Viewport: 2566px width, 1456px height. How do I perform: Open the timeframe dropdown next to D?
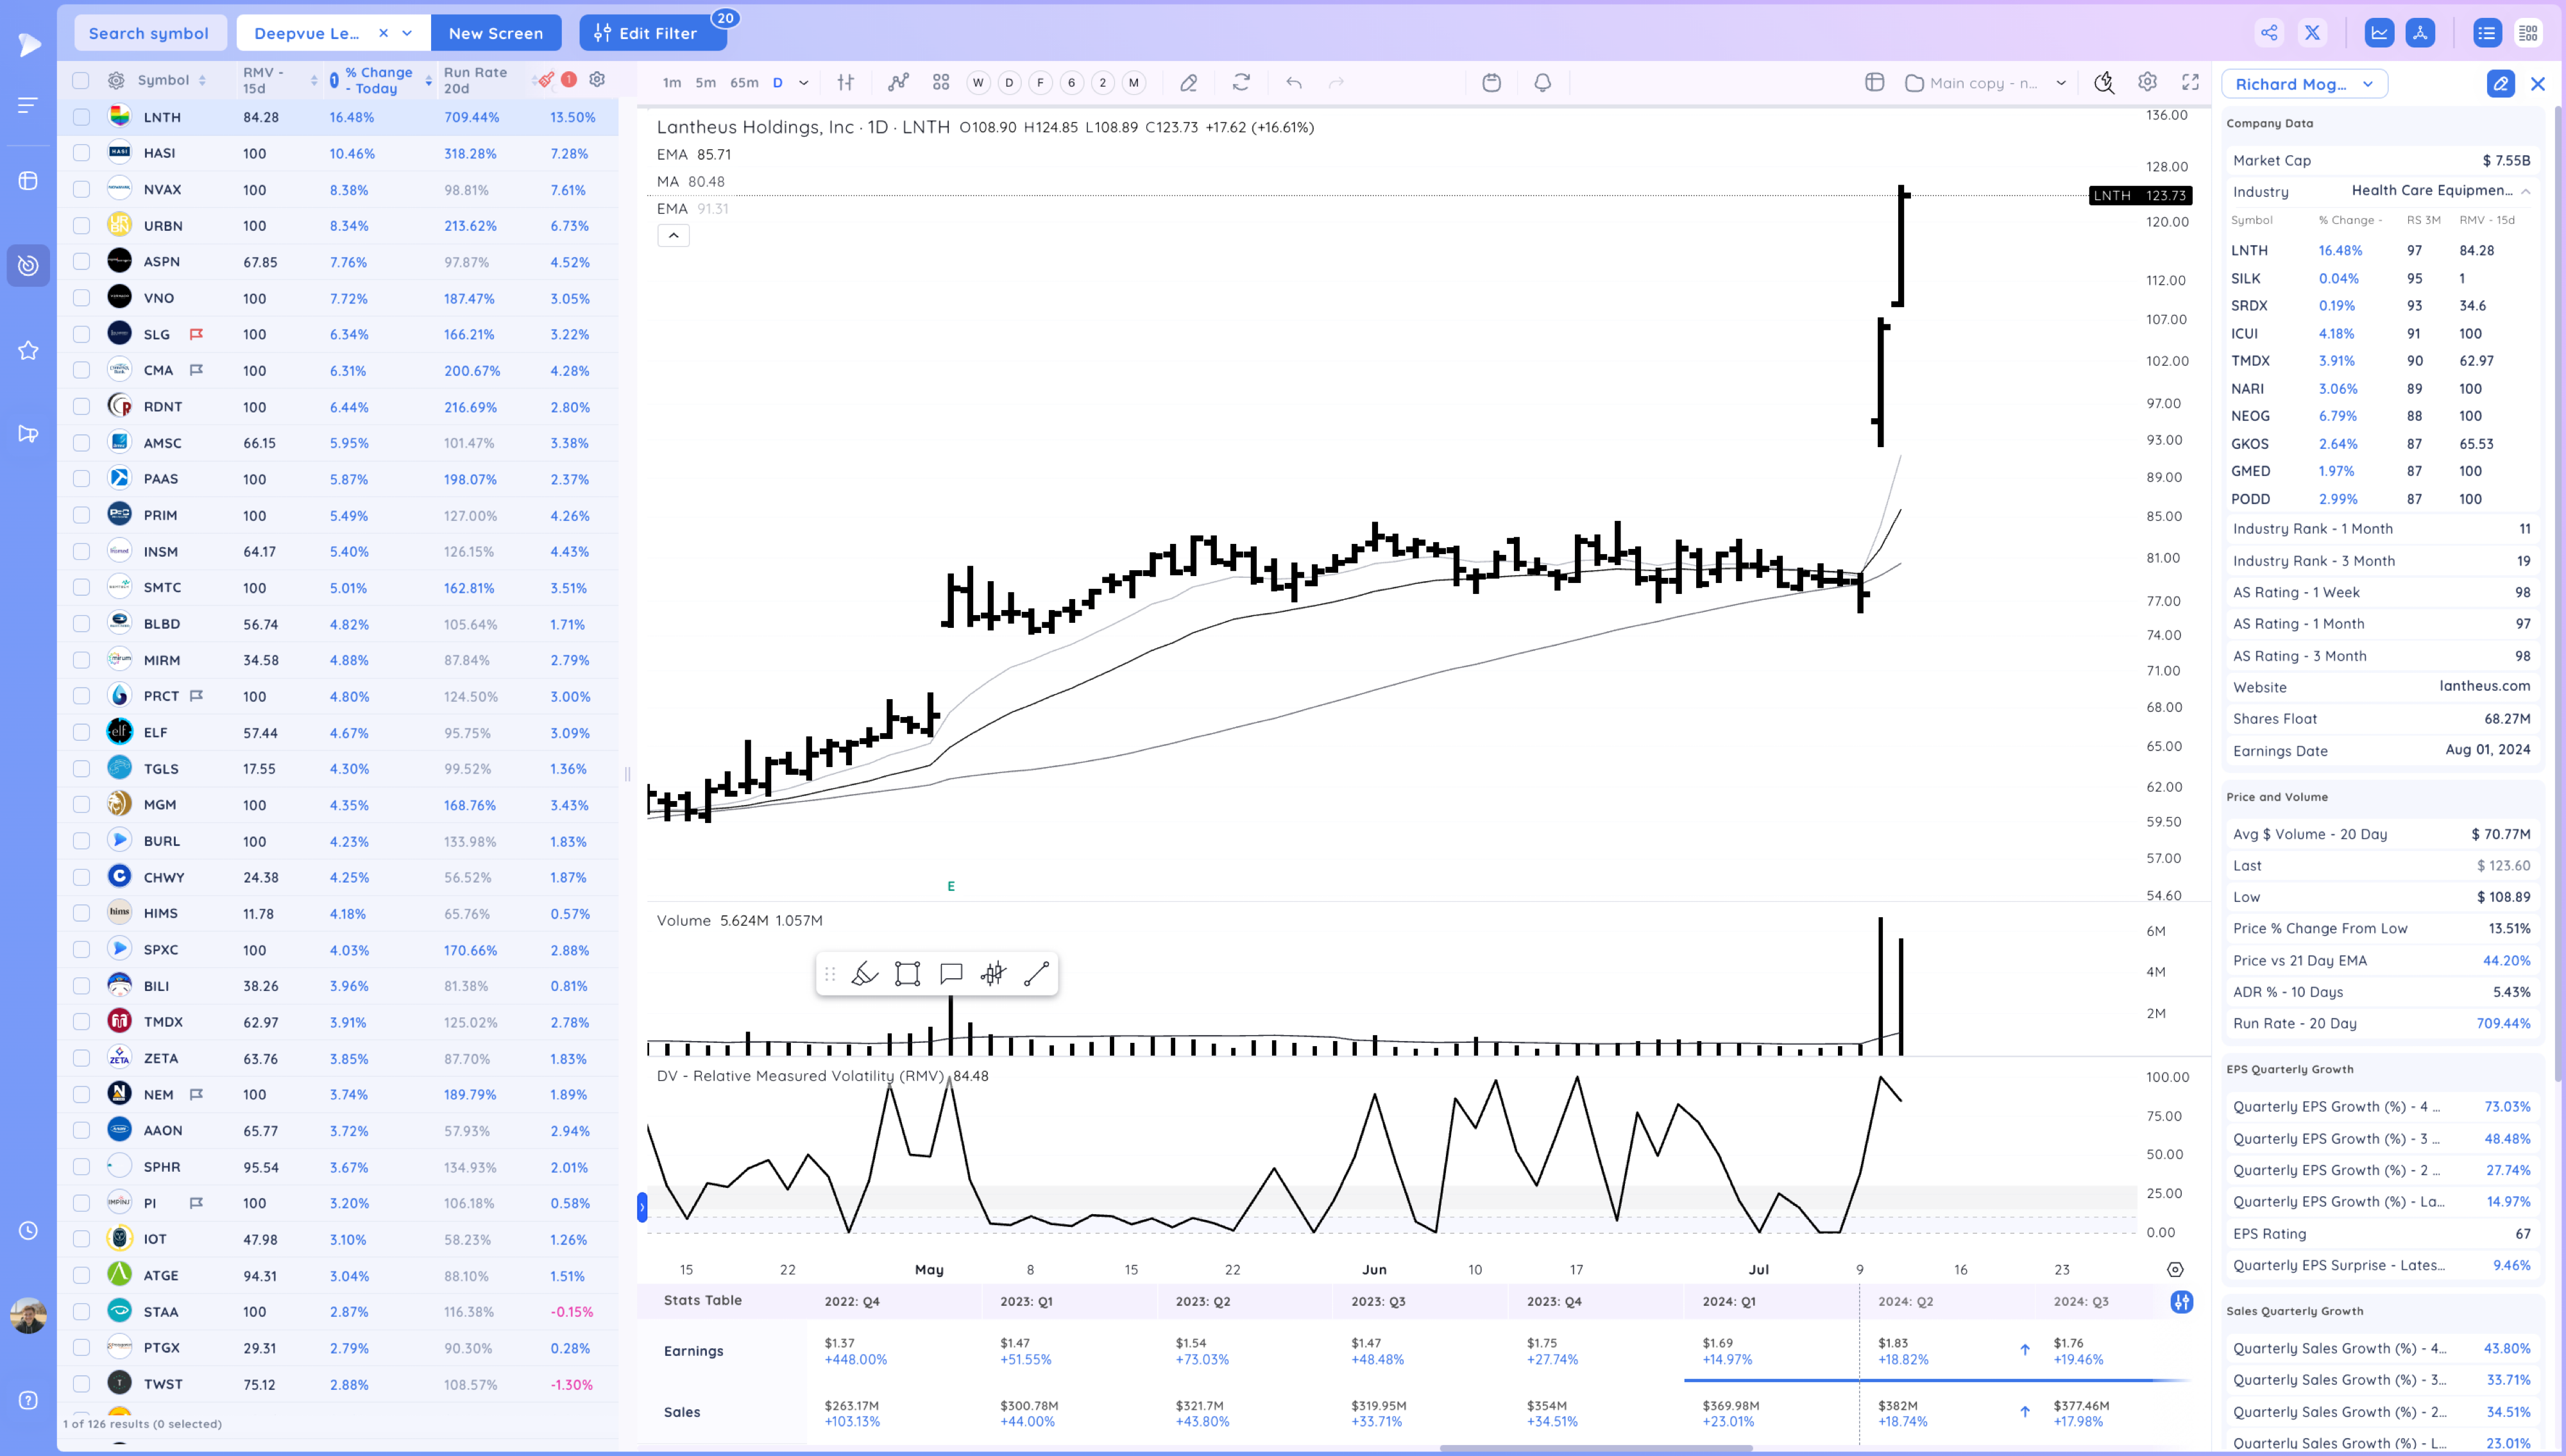pos(803,83)
